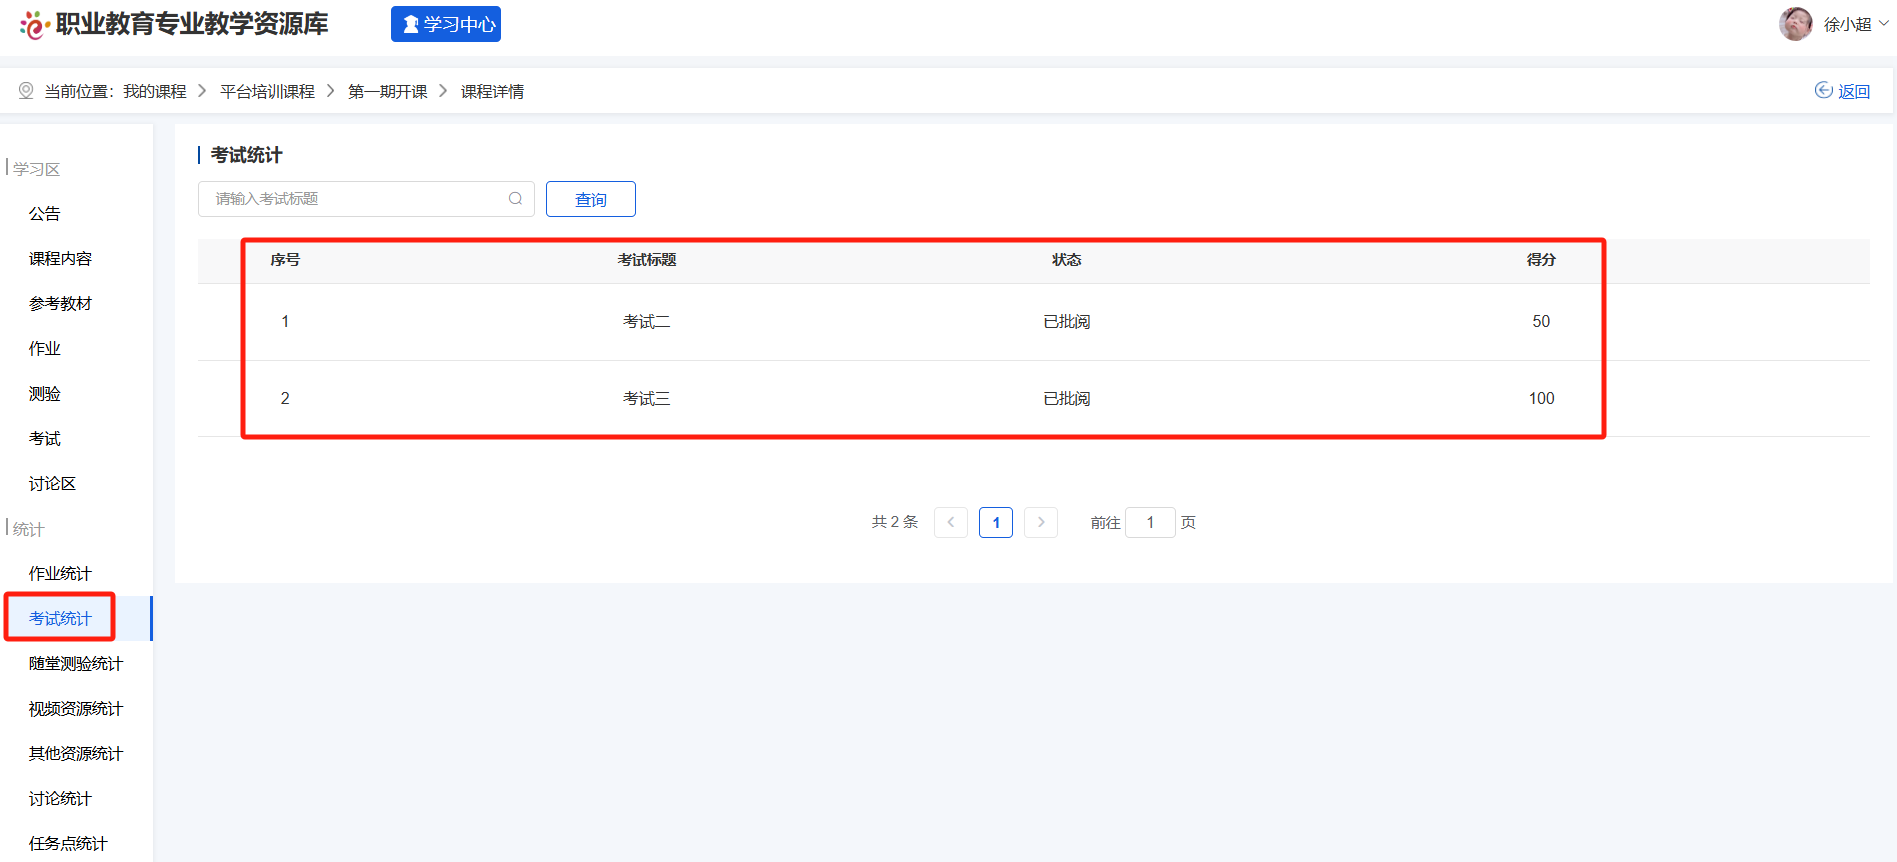This screenshot has height=862, width=1897.
Task: Click the site logo icon
Action: [34, 25]
